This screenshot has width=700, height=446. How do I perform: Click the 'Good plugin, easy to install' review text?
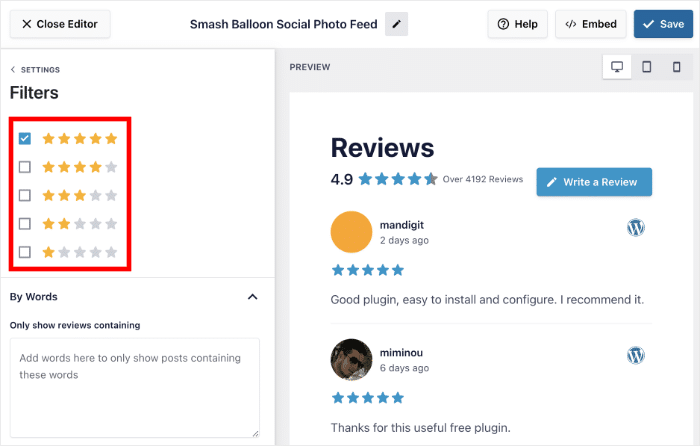(x=487, y=300)
